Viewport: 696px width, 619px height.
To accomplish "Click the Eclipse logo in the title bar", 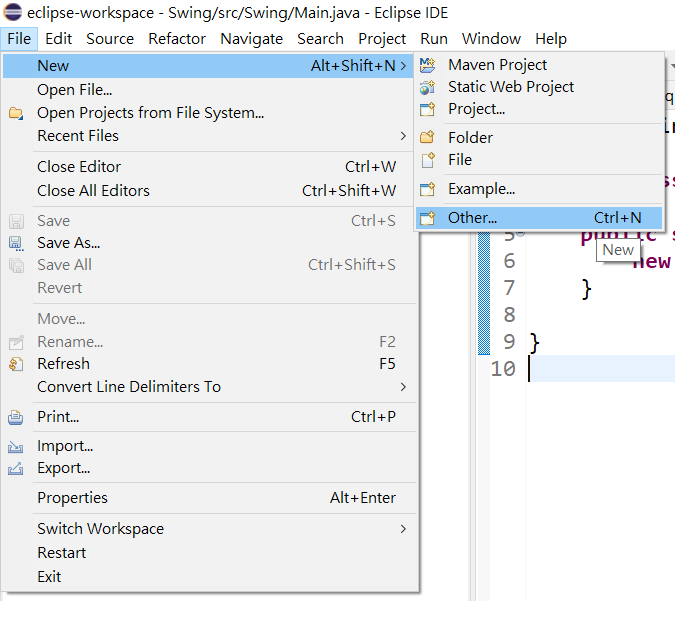I will click(12, 12).
